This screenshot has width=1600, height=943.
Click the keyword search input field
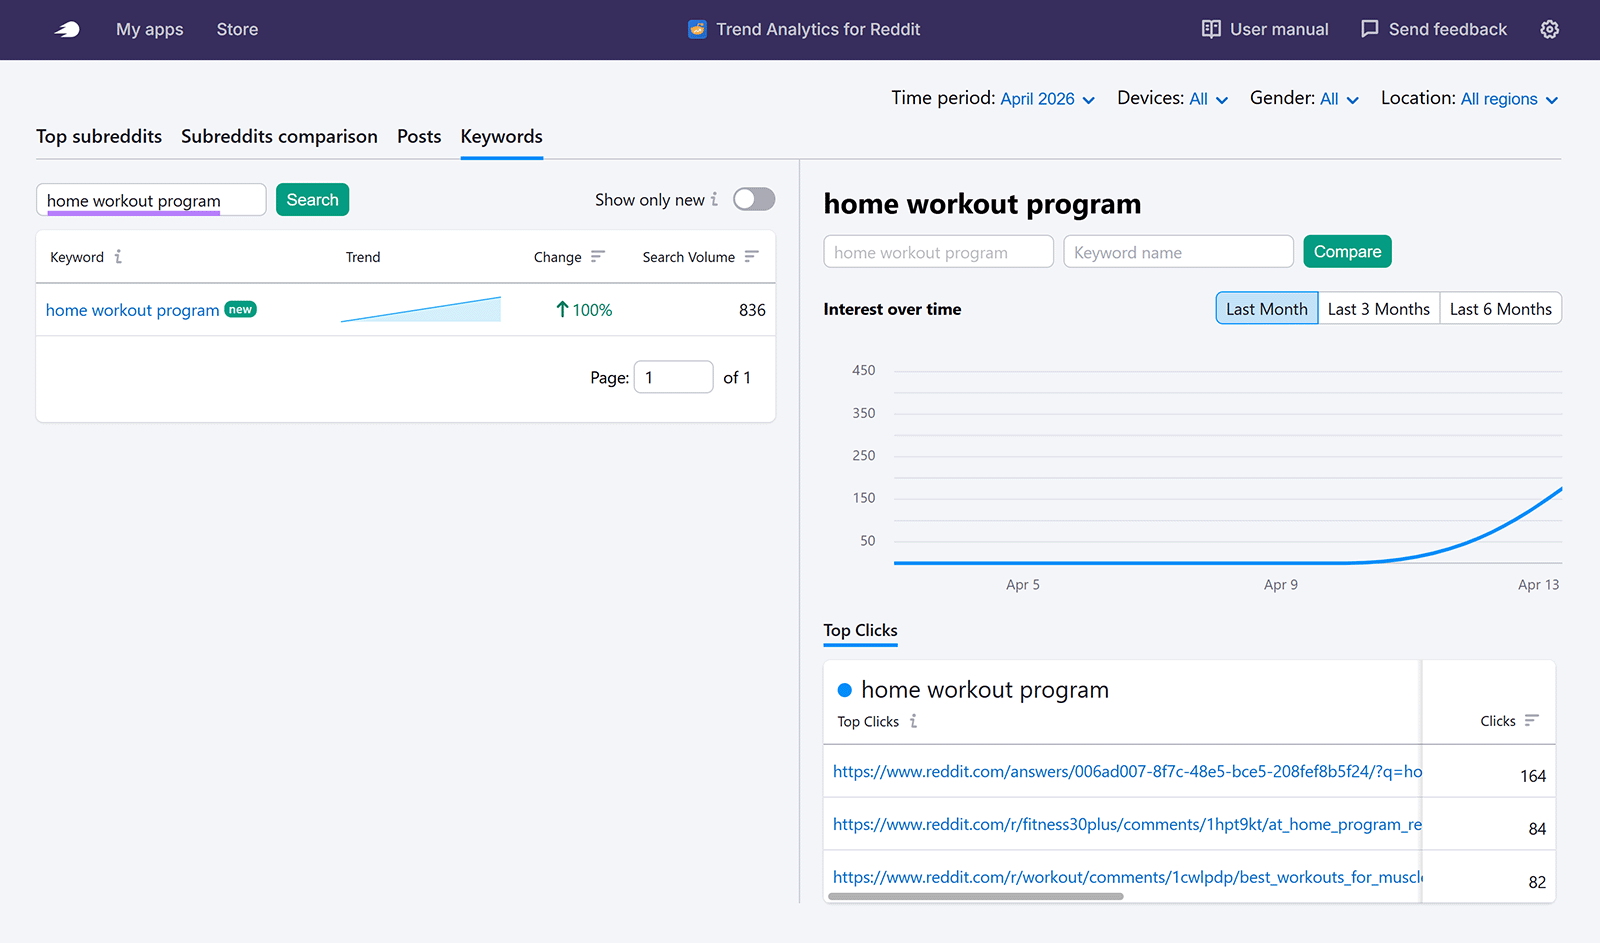[151, 200]
